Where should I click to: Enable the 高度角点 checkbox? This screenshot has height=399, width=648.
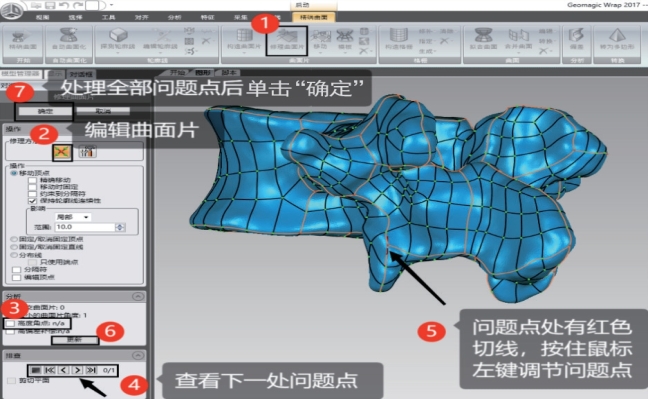point(10,323)
